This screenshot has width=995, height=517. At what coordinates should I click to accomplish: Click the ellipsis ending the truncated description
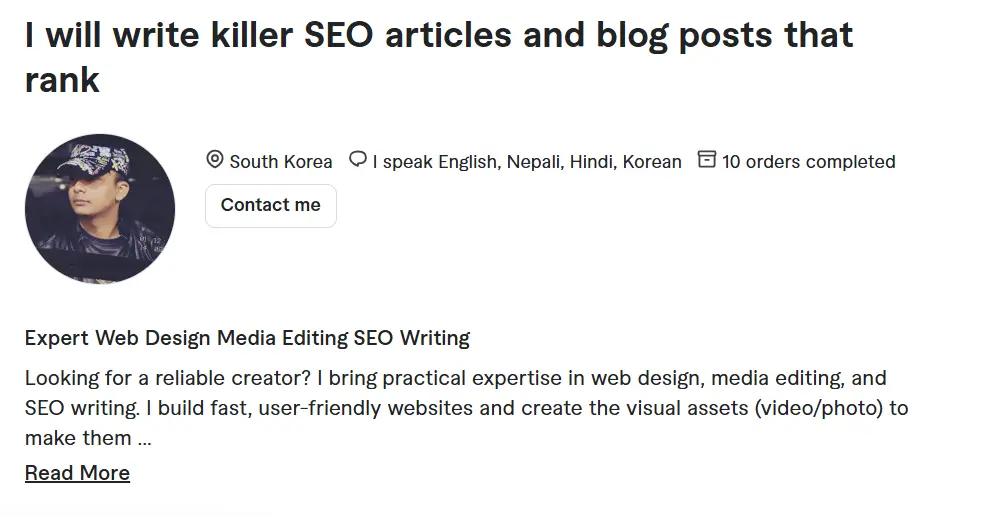(x=144, y=438)
